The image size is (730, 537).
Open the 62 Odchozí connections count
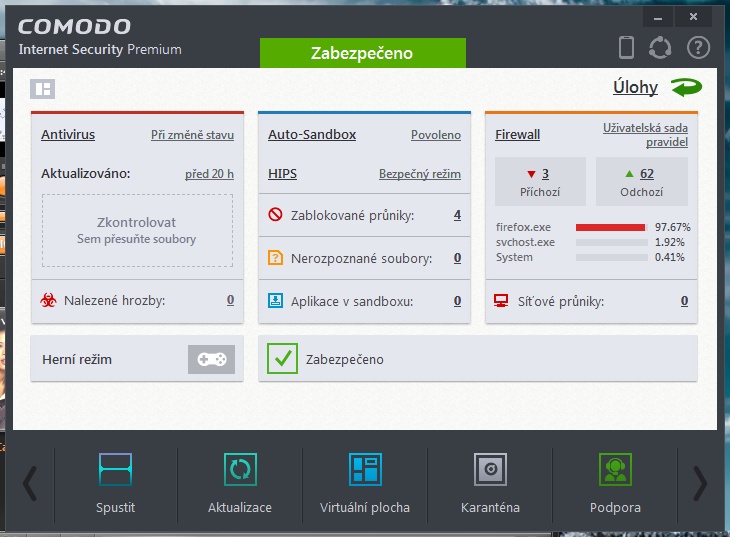pos(647,174)
